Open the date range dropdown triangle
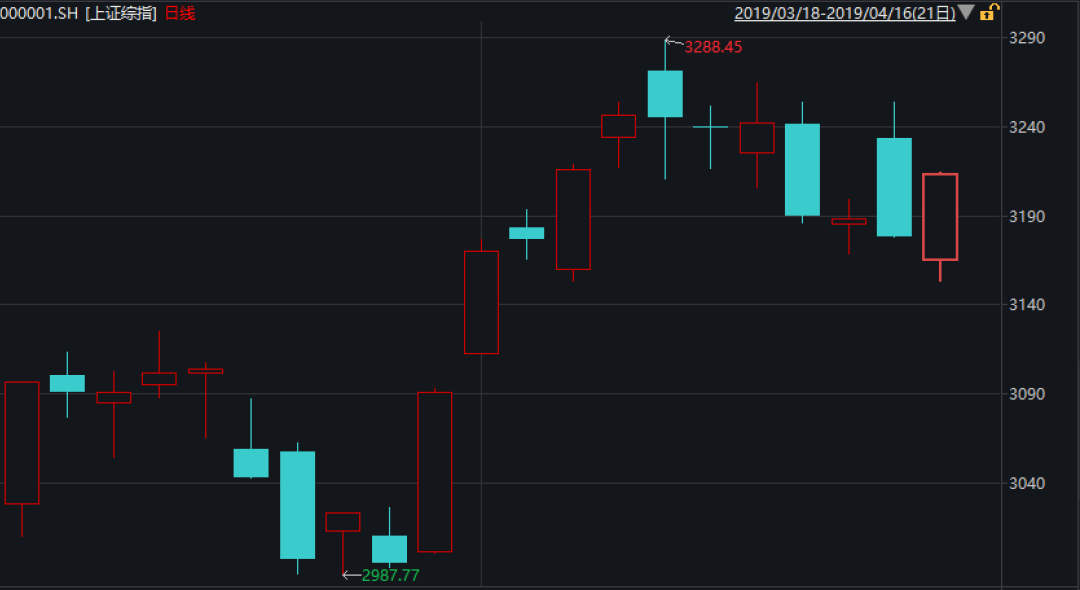The image size is (1080, 590). tap(966, 12)
